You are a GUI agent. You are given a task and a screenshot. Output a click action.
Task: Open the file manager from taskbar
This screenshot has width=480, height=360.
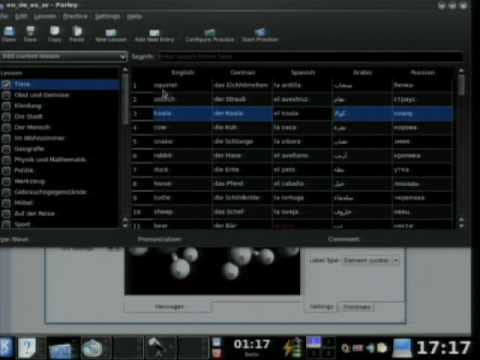[x=61, y=350]
